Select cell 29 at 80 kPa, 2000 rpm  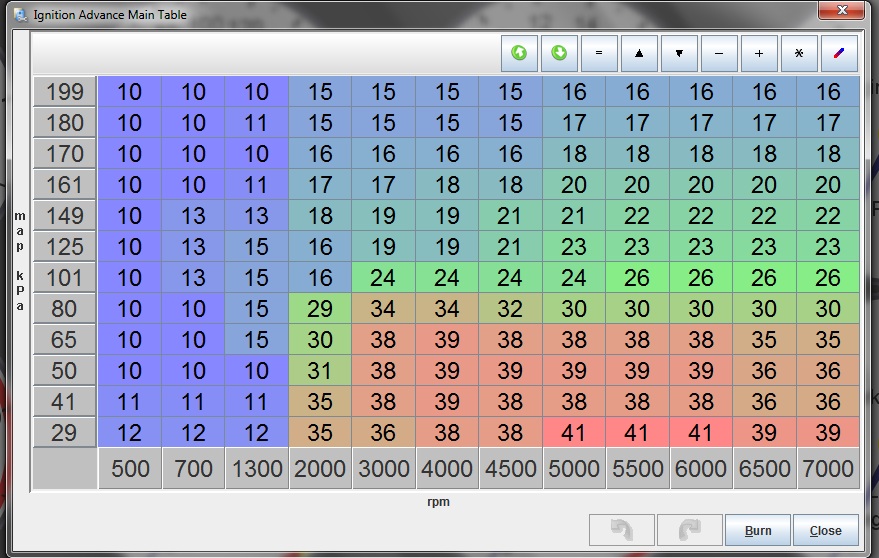(x=320, y=308)
